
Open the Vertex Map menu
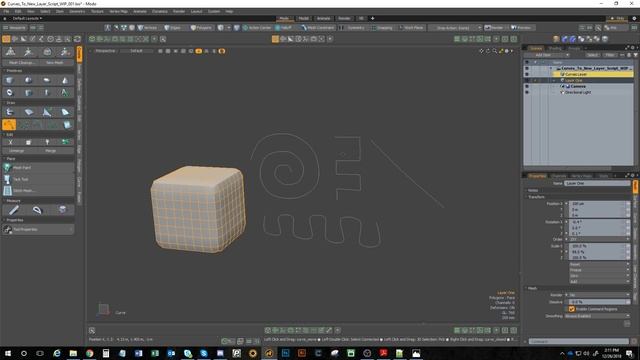click(118, 11)
